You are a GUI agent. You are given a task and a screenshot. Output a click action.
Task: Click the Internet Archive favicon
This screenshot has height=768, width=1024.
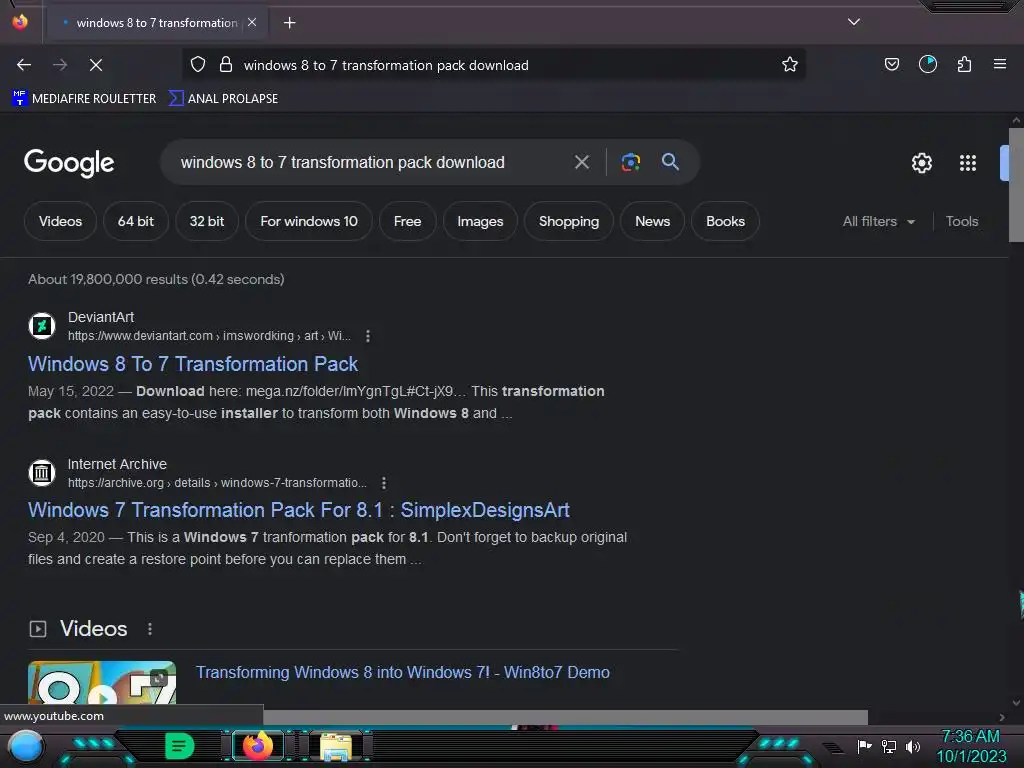point(42,472)
